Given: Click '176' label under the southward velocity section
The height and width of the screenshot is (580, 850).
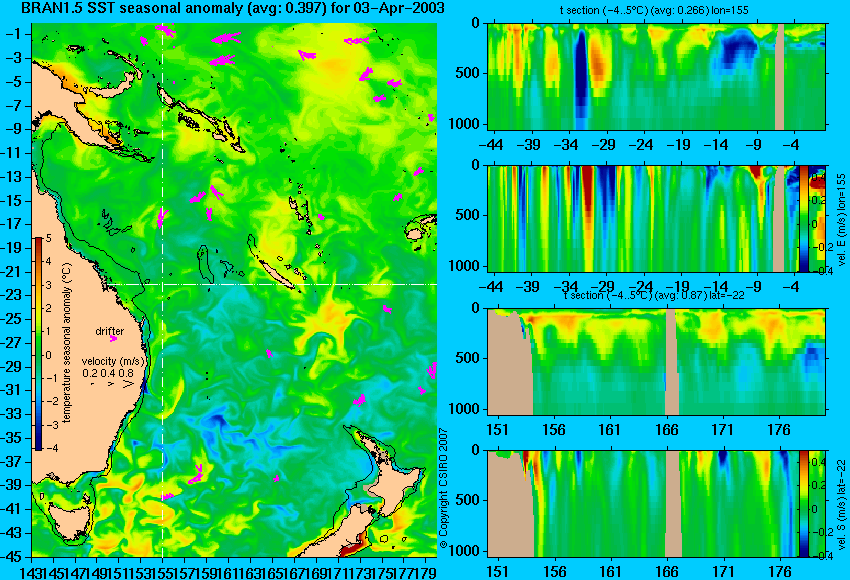Looking at the screenshot, I should (779, 572).
